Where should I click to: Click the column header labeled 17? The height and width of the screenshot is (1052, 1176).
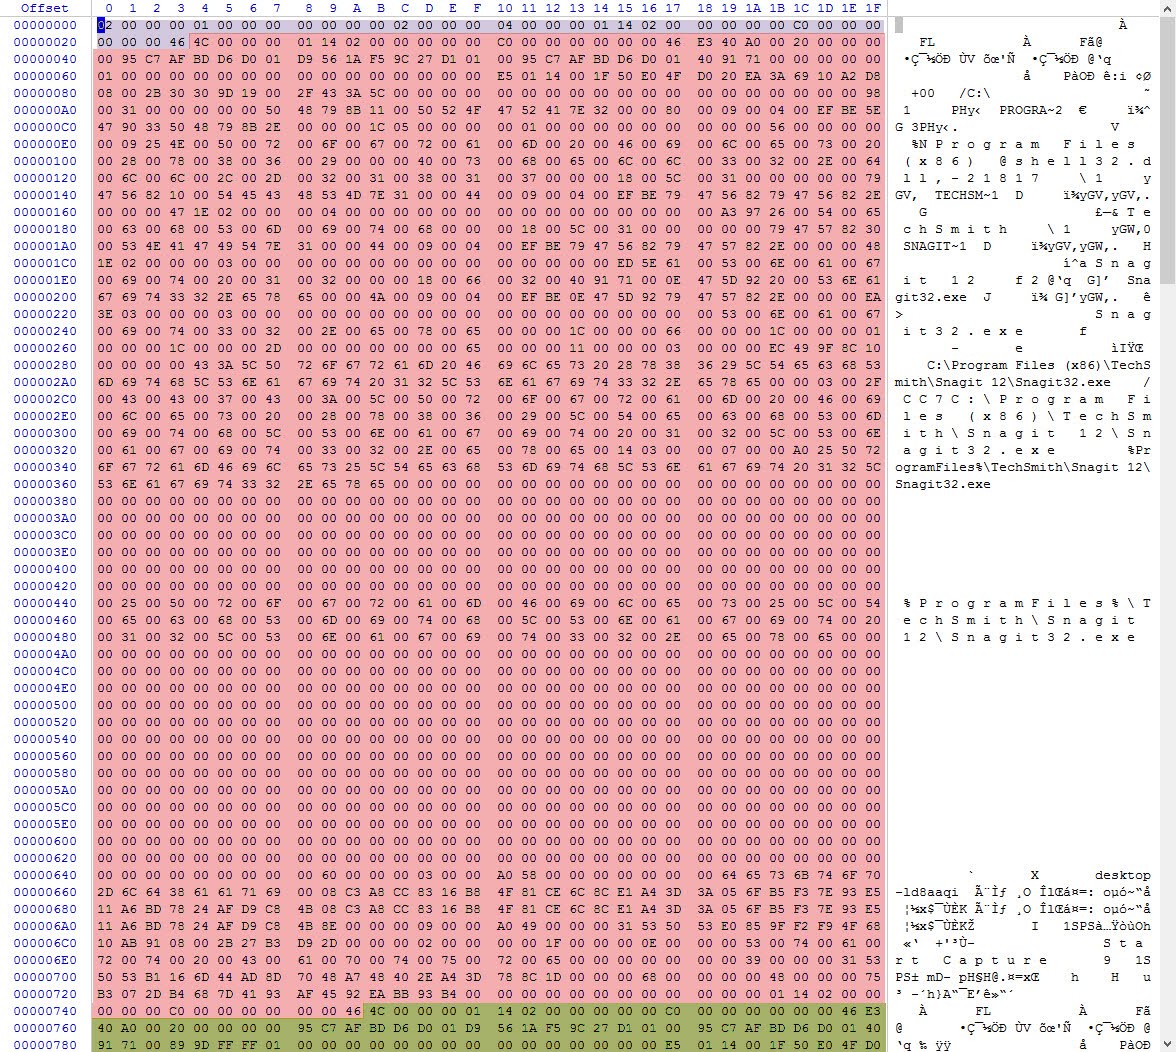(x=673, y=8)
